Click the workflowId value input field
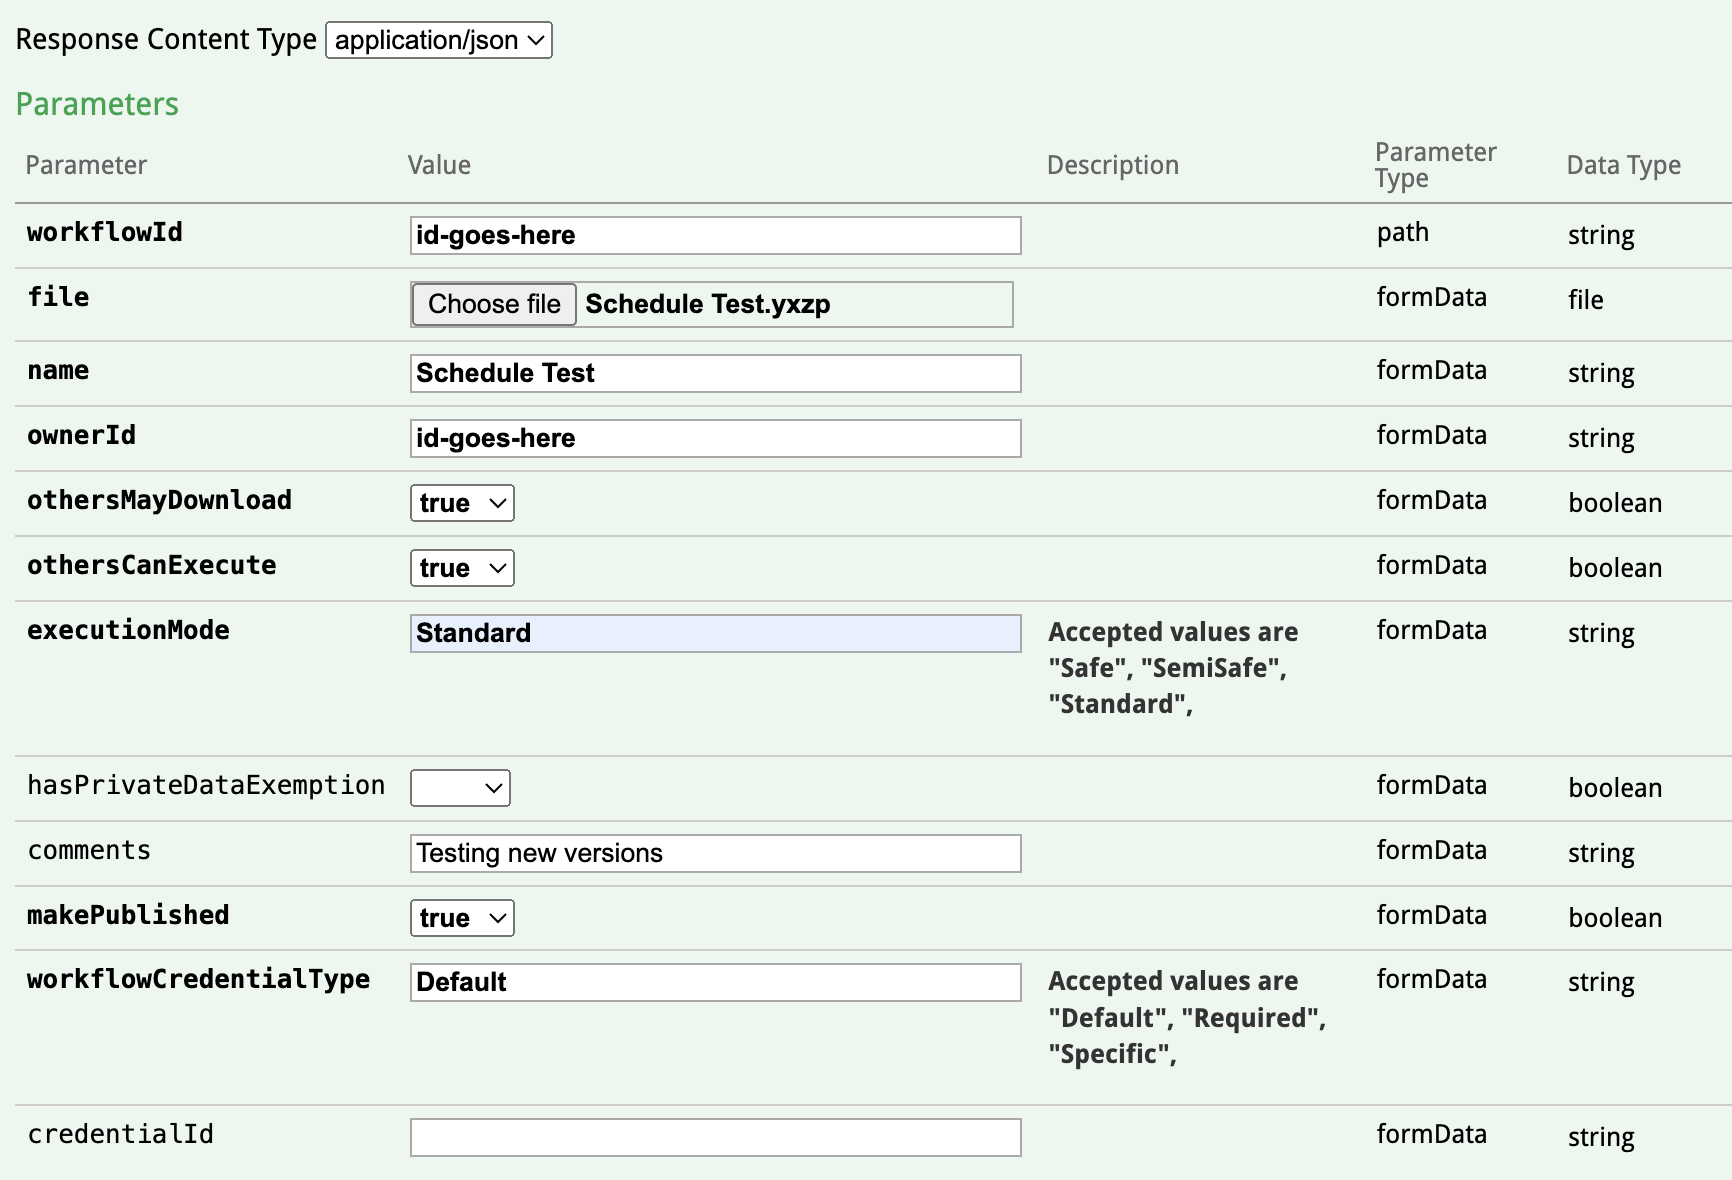This screenshot has width=1732, height=1180. [x=714, y=236]
